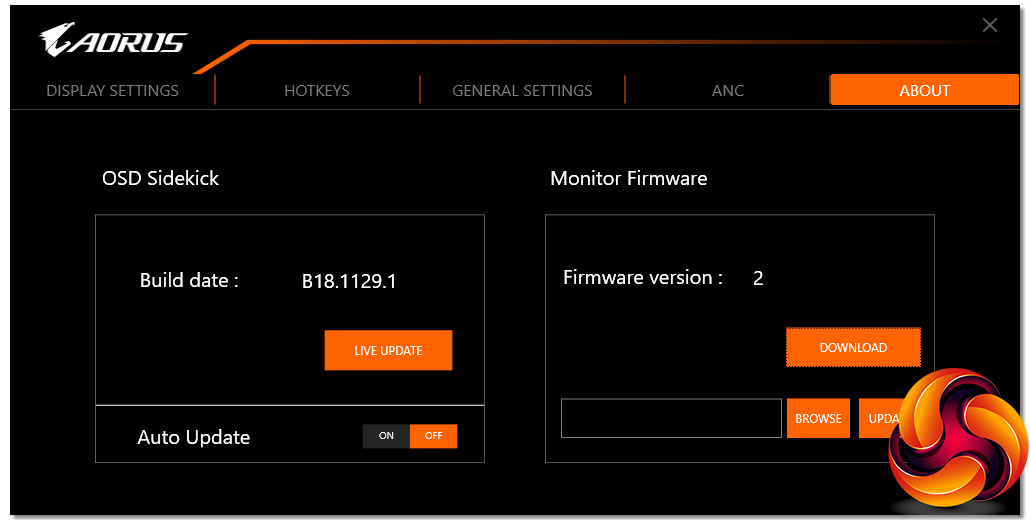Turn Auto Update on
This screenshot has height=520, width=1030.
[x=386, y=436]
